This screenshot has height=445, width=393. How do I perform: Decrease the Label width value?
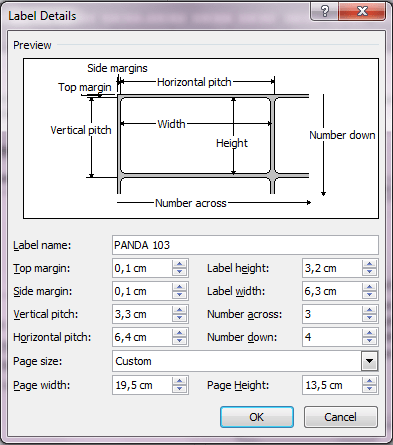[x=369, y=295]
